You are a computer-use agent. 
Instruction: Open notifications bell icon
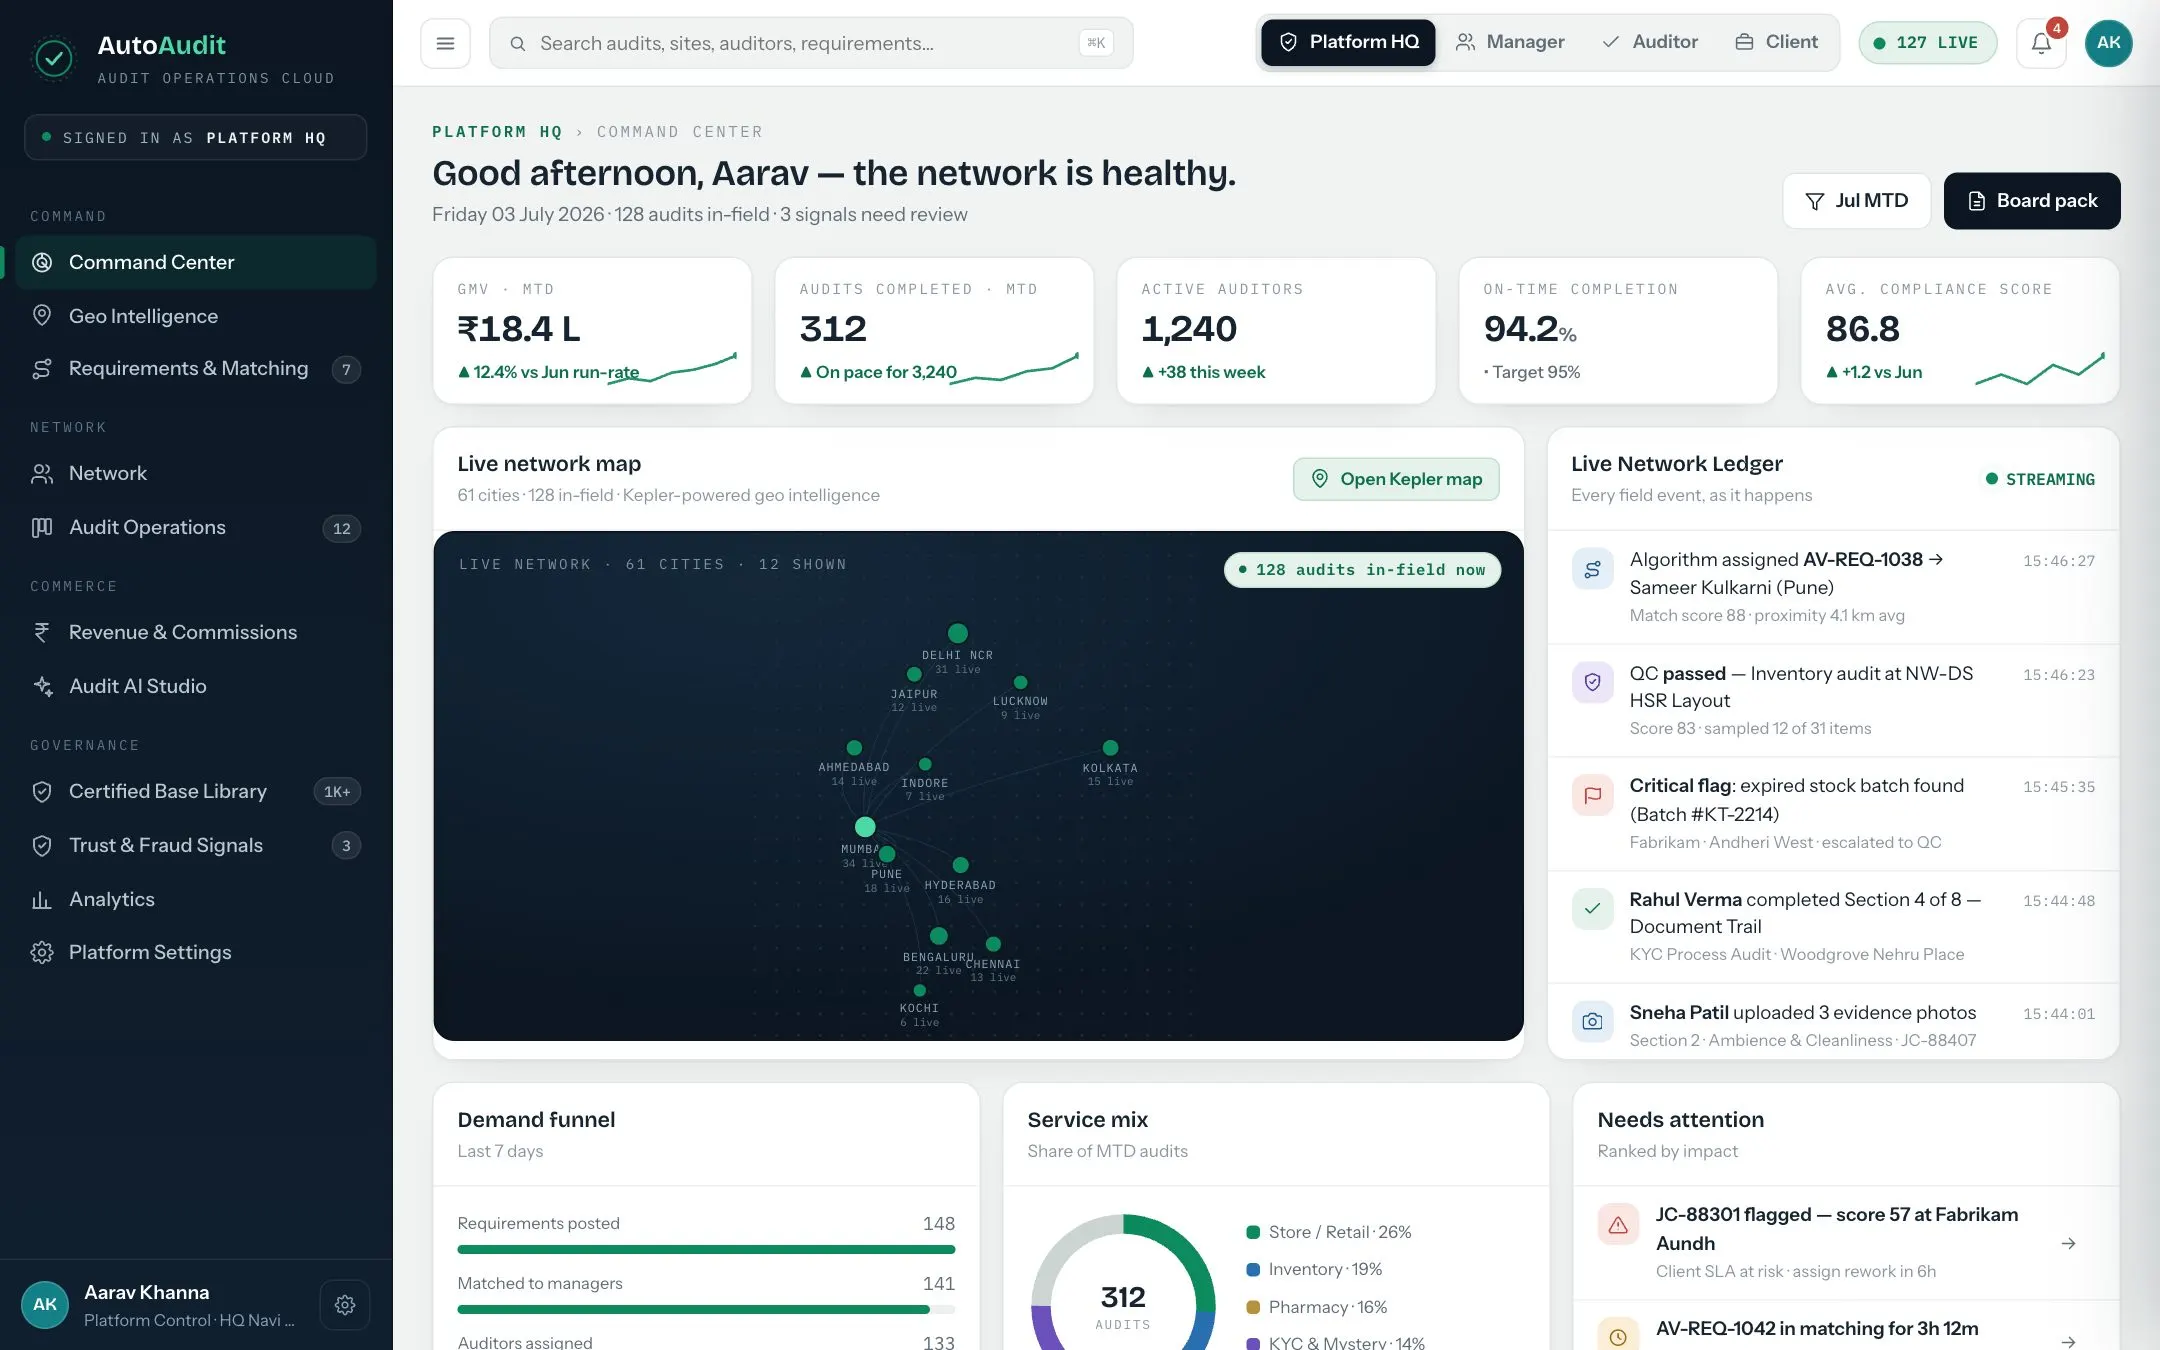coord(2041,43)
